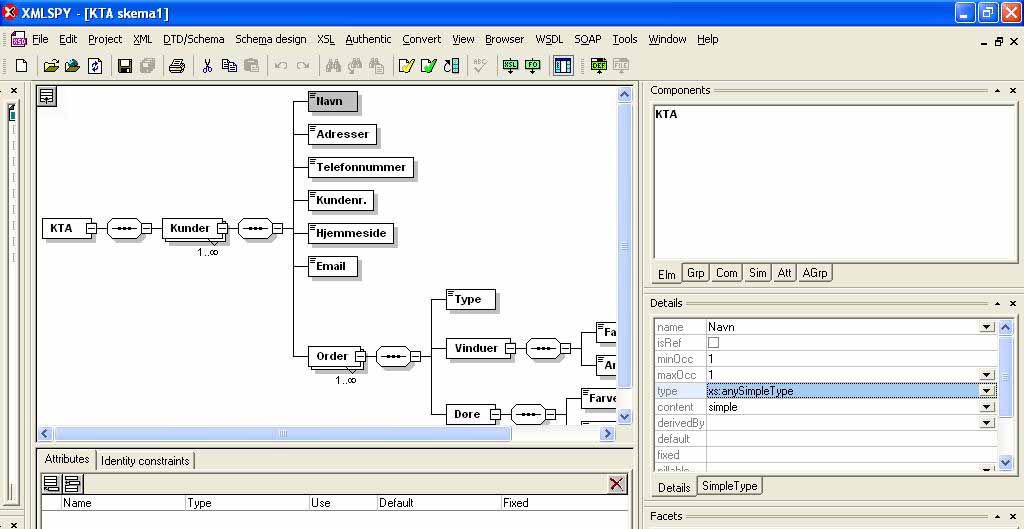Image resolution: width=1024 pixels, height=529 pixels.
Task: Click the content field showing simple
Action: click(x=840, y=407)
